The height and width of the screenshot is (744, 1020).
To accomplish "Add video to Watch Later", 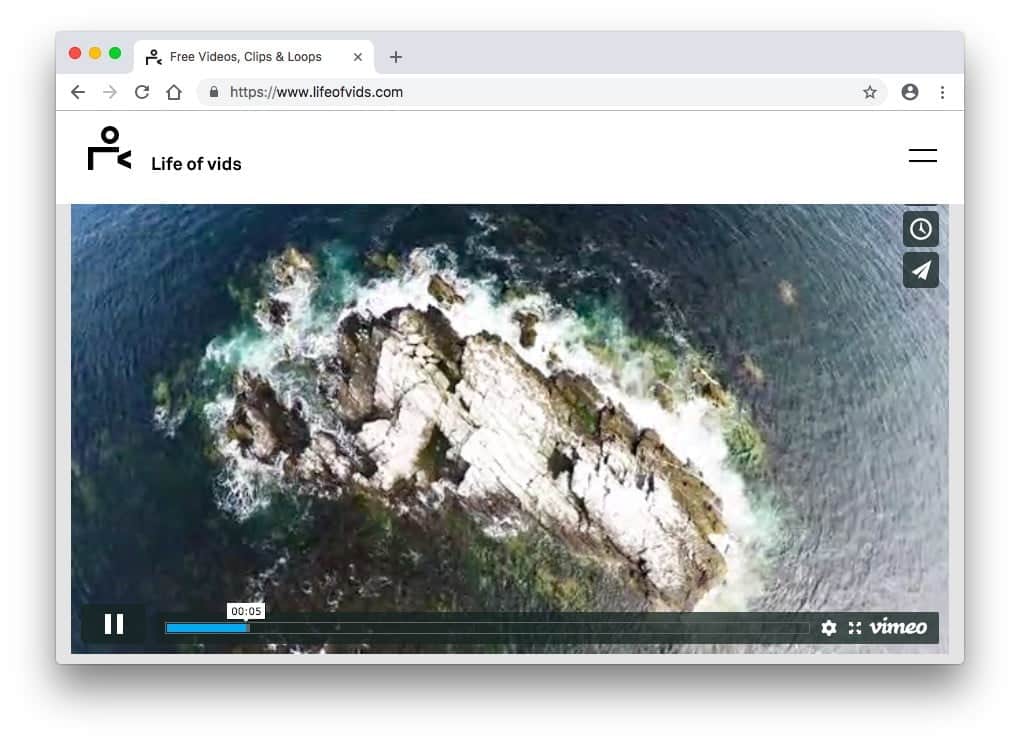I will coord(920,229).
